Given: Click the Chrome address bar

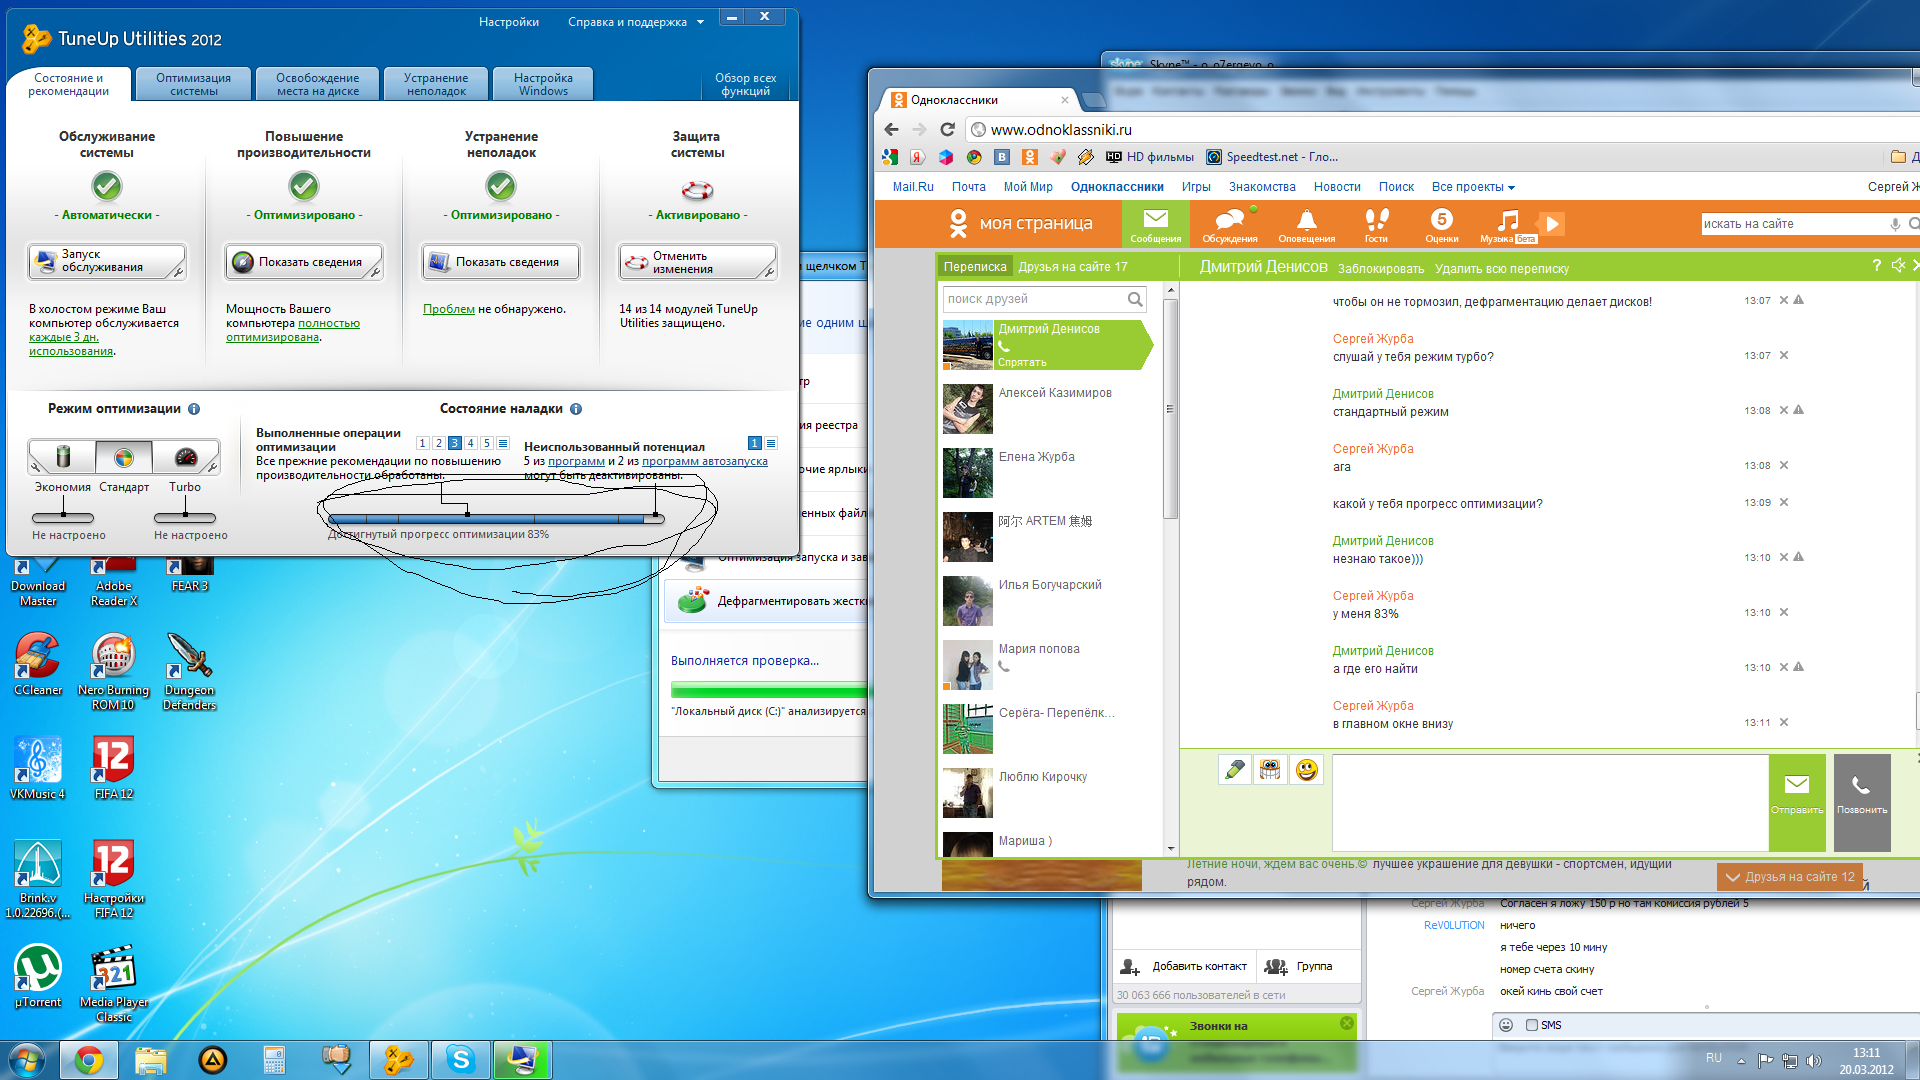Looking at the screenshot, I should pyautogui.click(x=1440, y=130).
